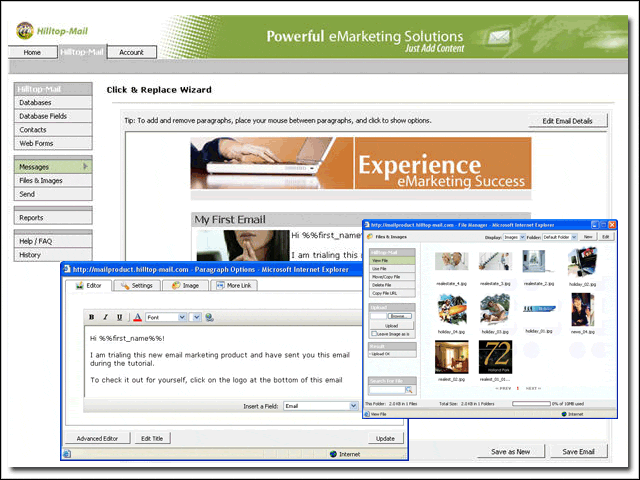
Task: Open the Insert a Field Email dropdown
Action: 321,406
